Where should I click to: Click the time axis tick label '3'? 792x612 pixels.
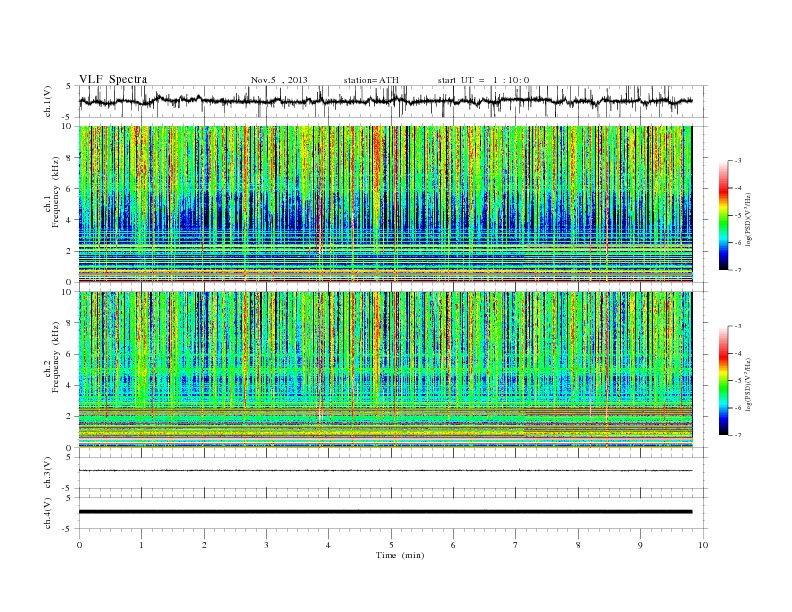pos(266,545)
